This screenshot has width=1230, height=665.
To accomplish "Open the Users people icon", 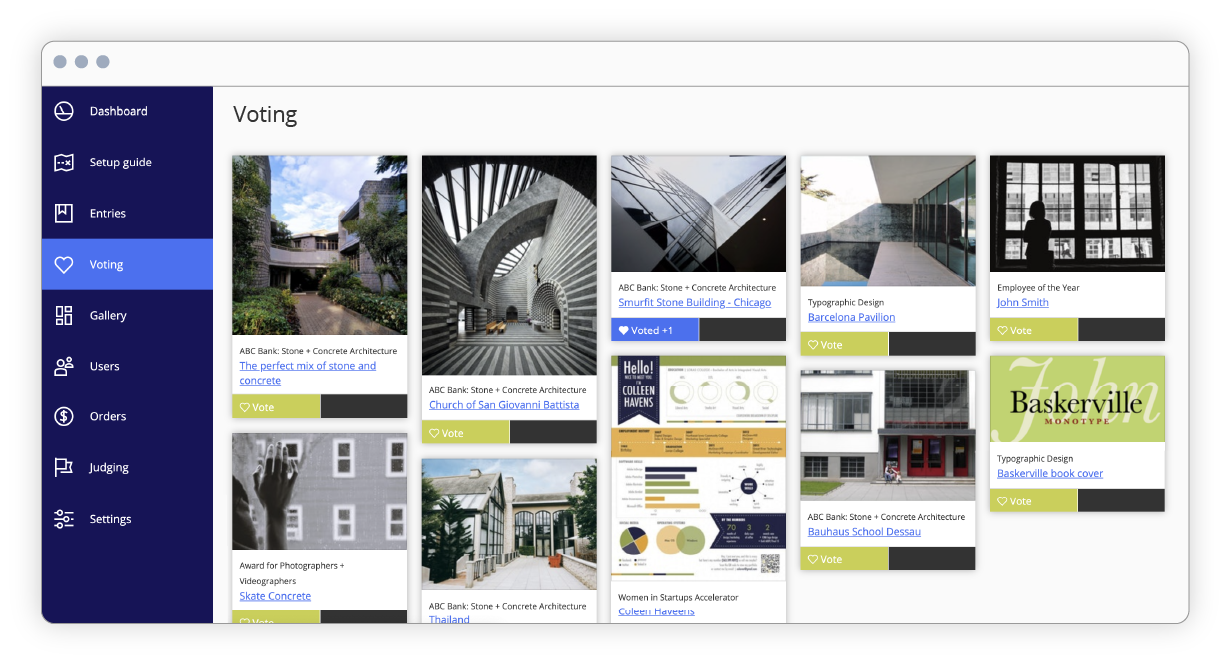I will [x=64, y=366].
